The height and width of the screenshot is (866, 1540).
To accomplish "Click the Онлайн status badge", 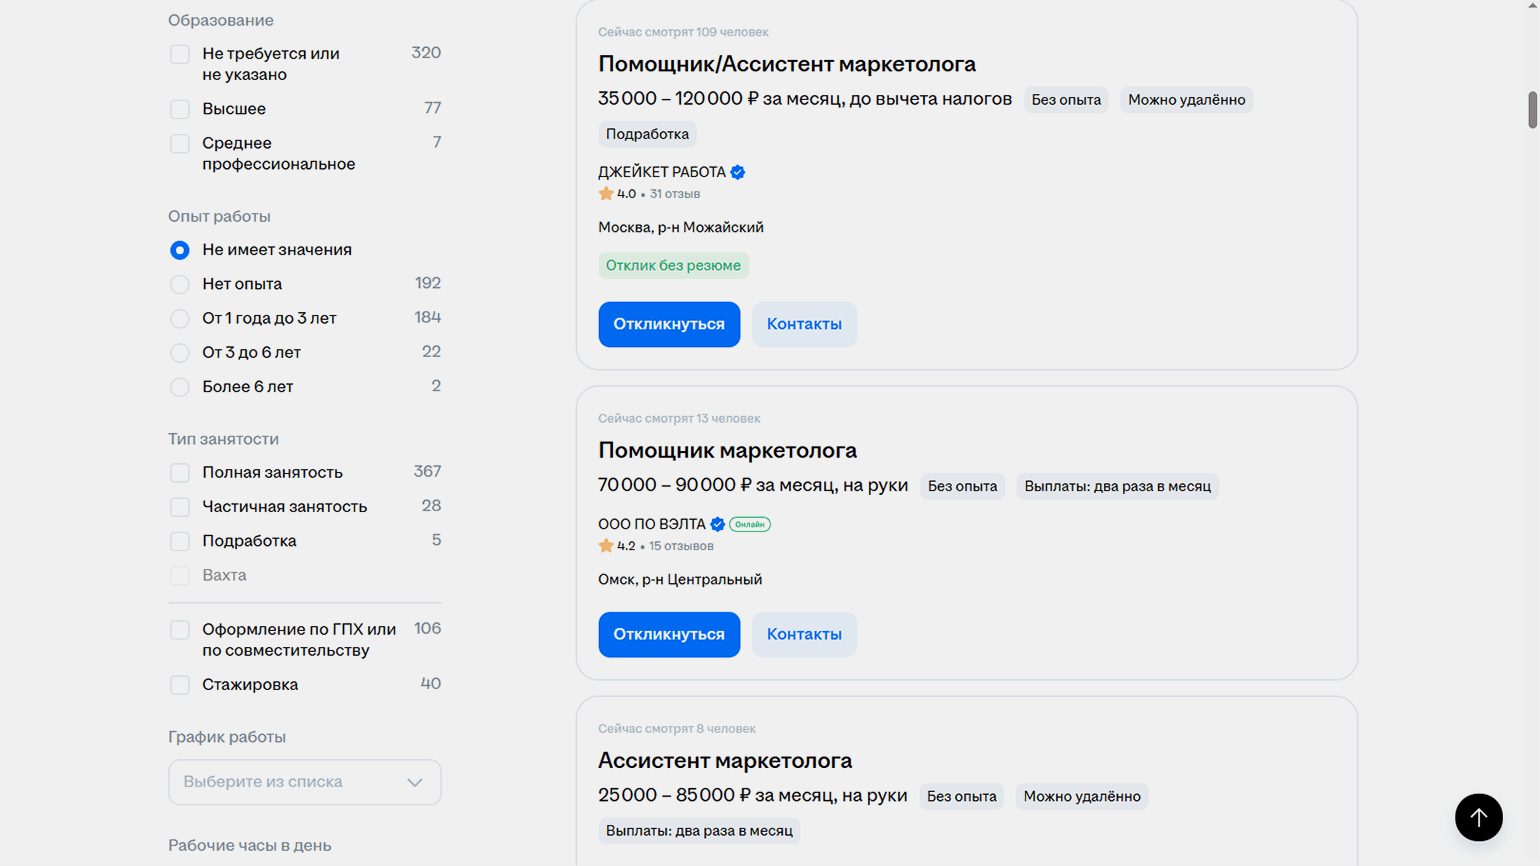I will [749, 524].
